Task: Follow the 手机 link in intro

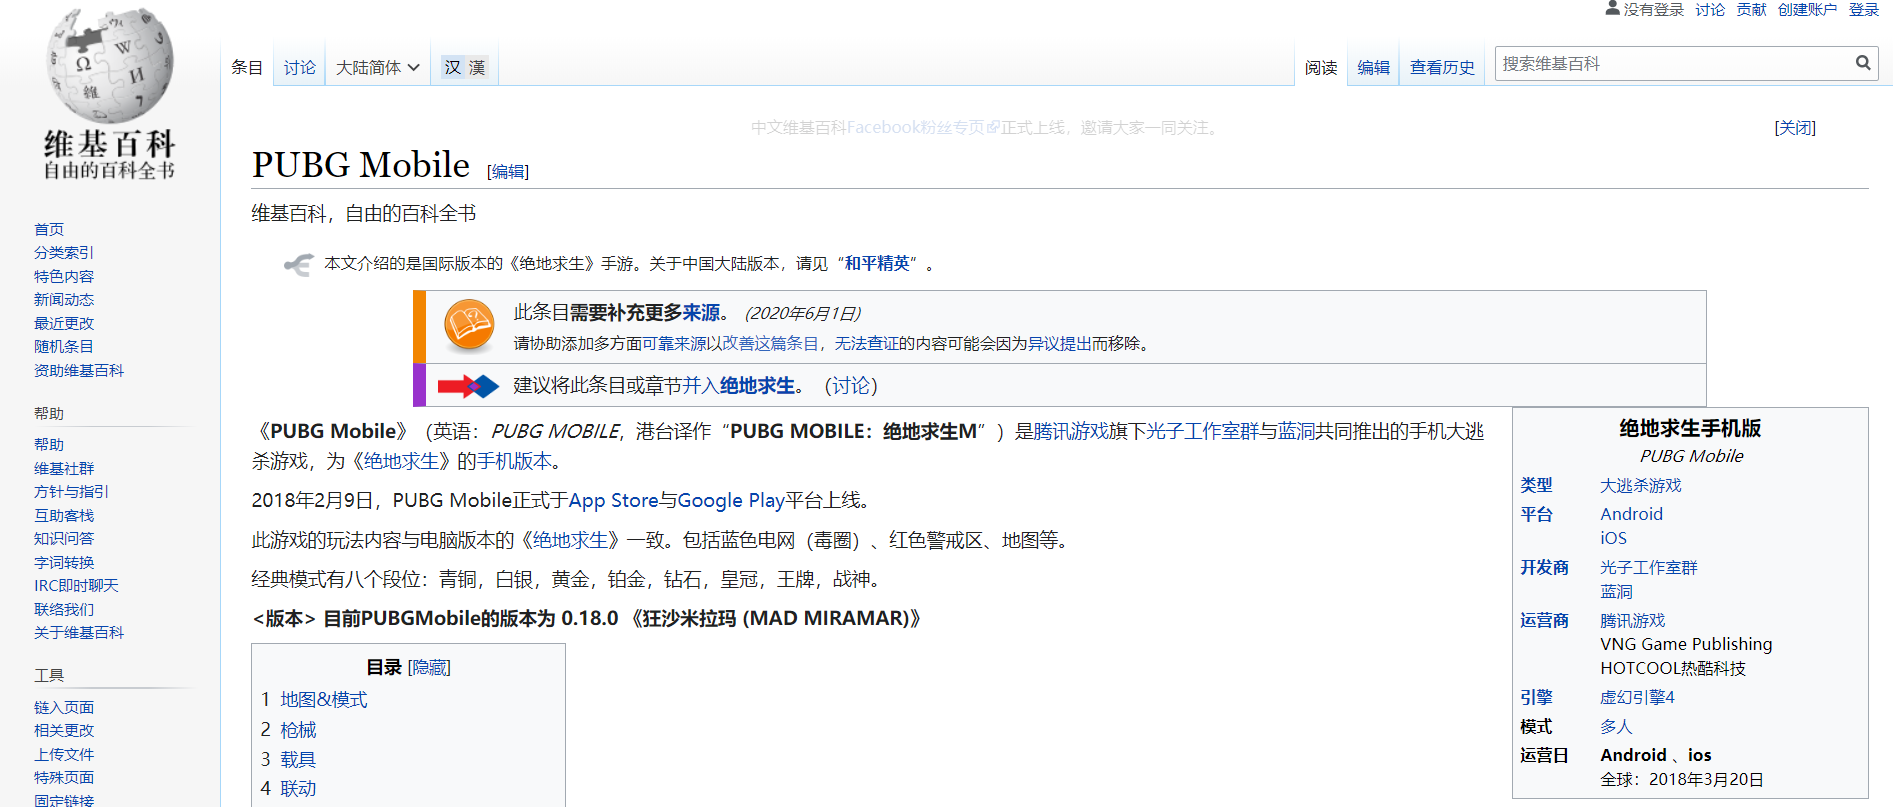Action: (495, 461)
